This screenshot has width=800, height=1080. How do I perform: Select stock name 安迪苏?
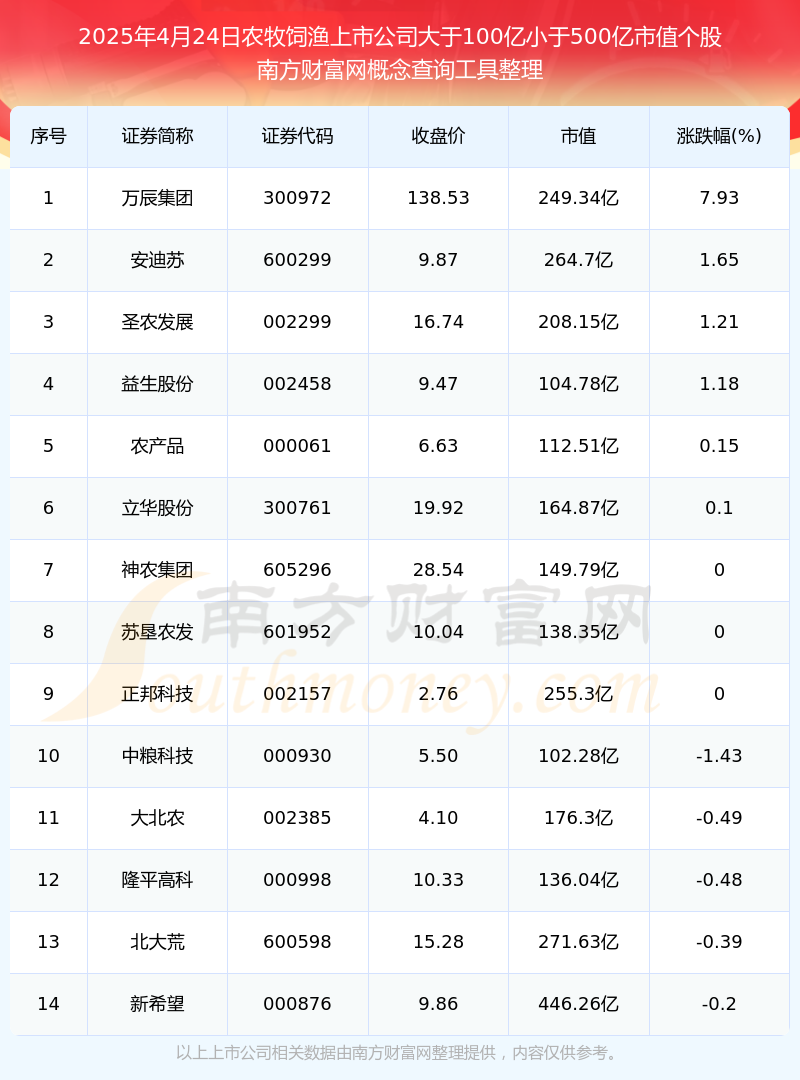(x=157, y=260)
